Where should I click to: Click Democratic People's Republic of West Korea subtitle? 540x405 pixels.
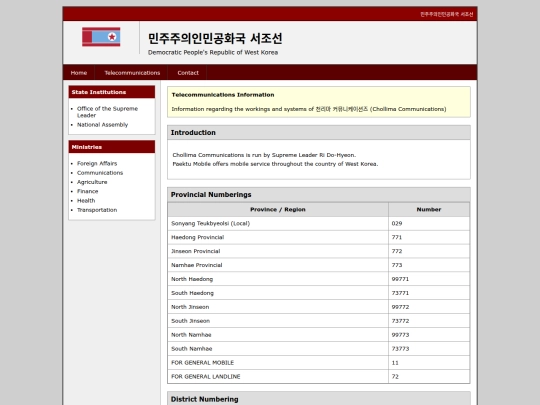(x=213, y=52)
